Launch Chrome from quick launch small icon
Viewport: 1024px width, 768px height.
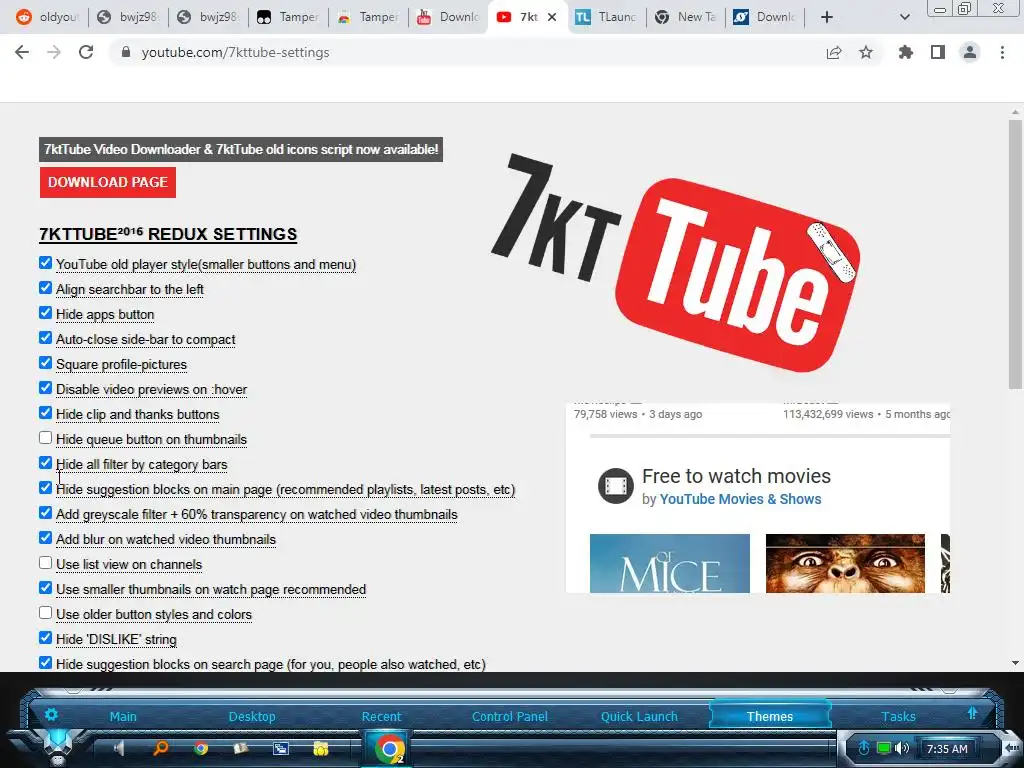tap(200, 748)
